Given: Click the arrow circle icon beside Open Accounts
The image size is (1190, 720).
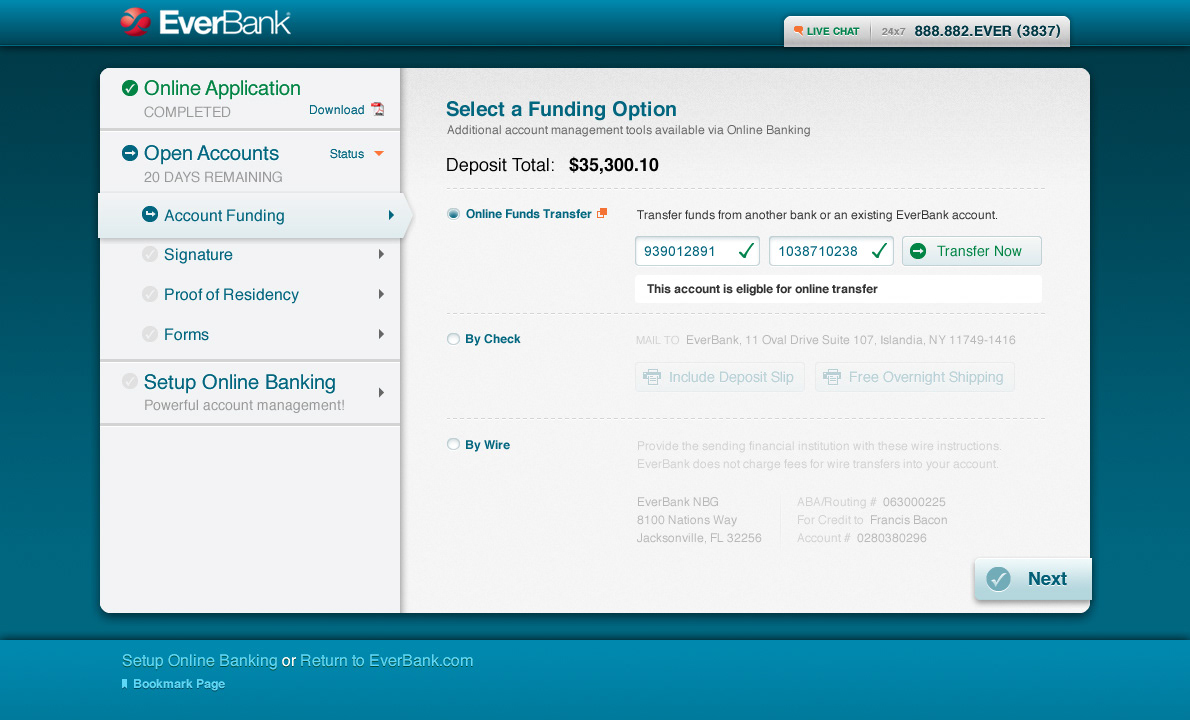Looking at the screenshot, I should coord(130,153).
